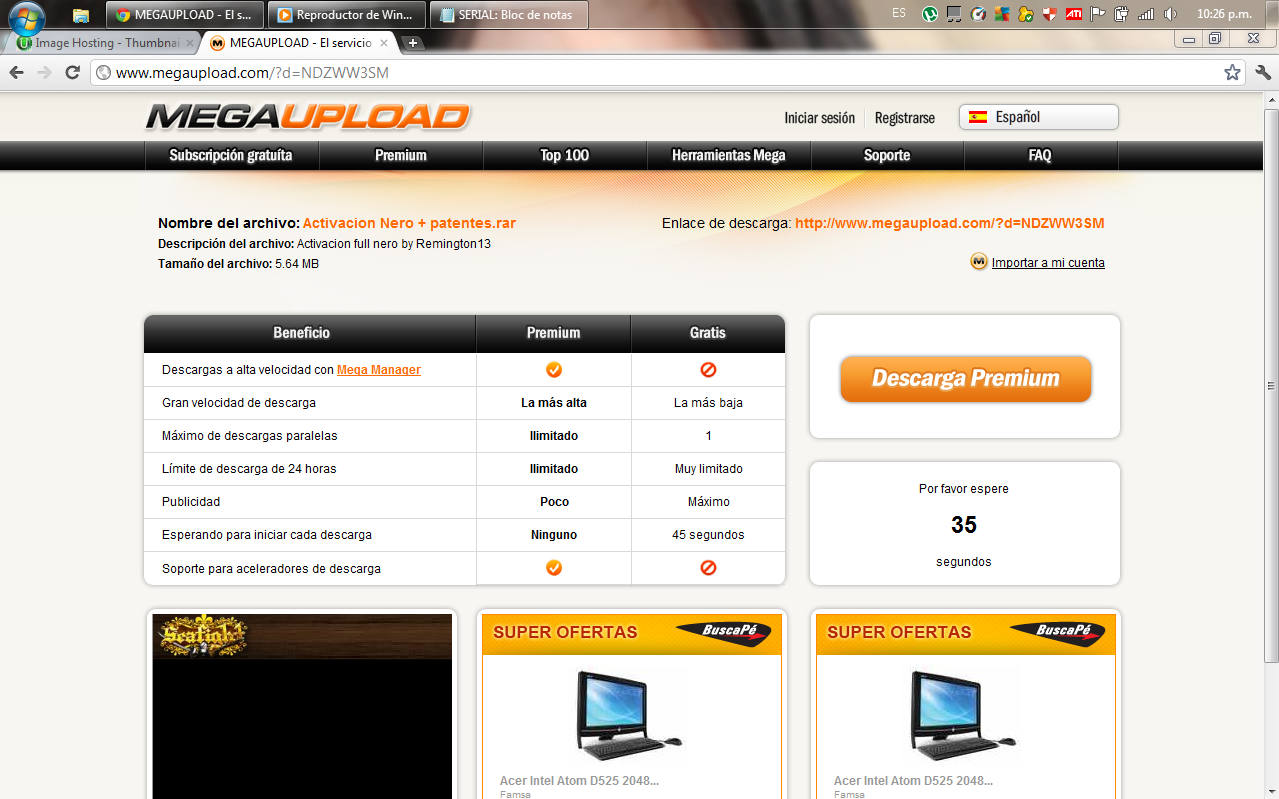Screen dimensions: 1279x799
Task: Open Windows Explorer from the taskbar
Action: click(81, 15)
